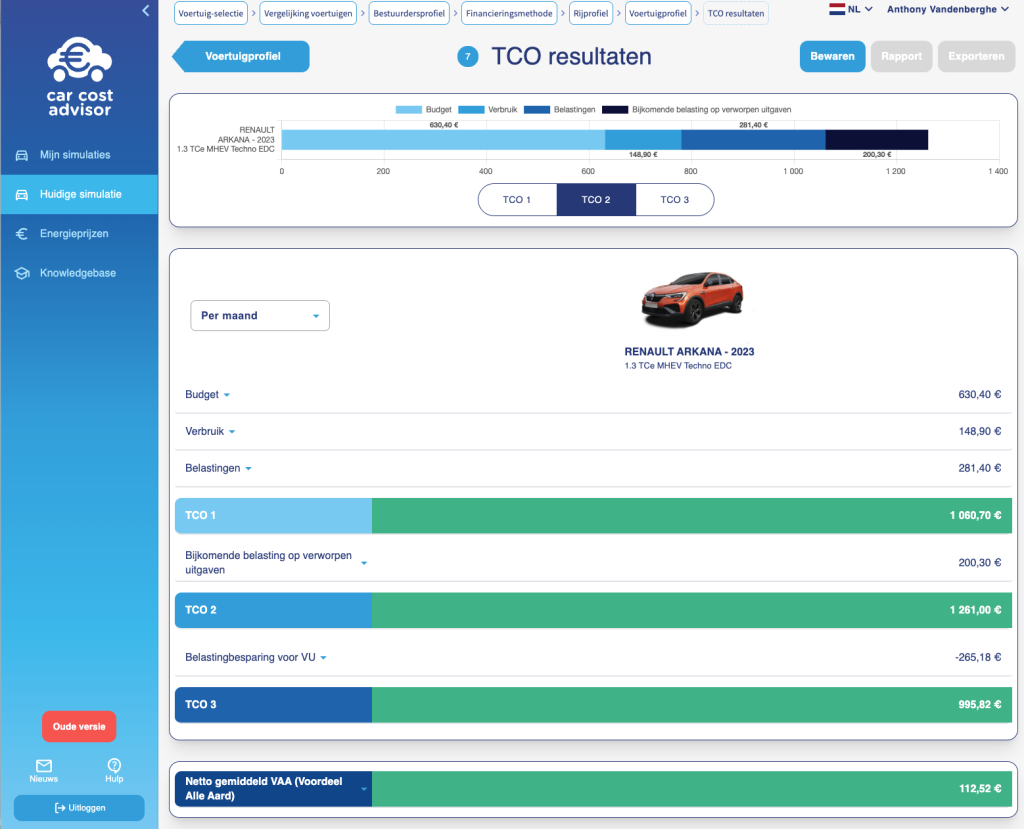Screen dimensions: 1024x829
Task: Select the TCO 2 chart option
Action: coord(596,200)
